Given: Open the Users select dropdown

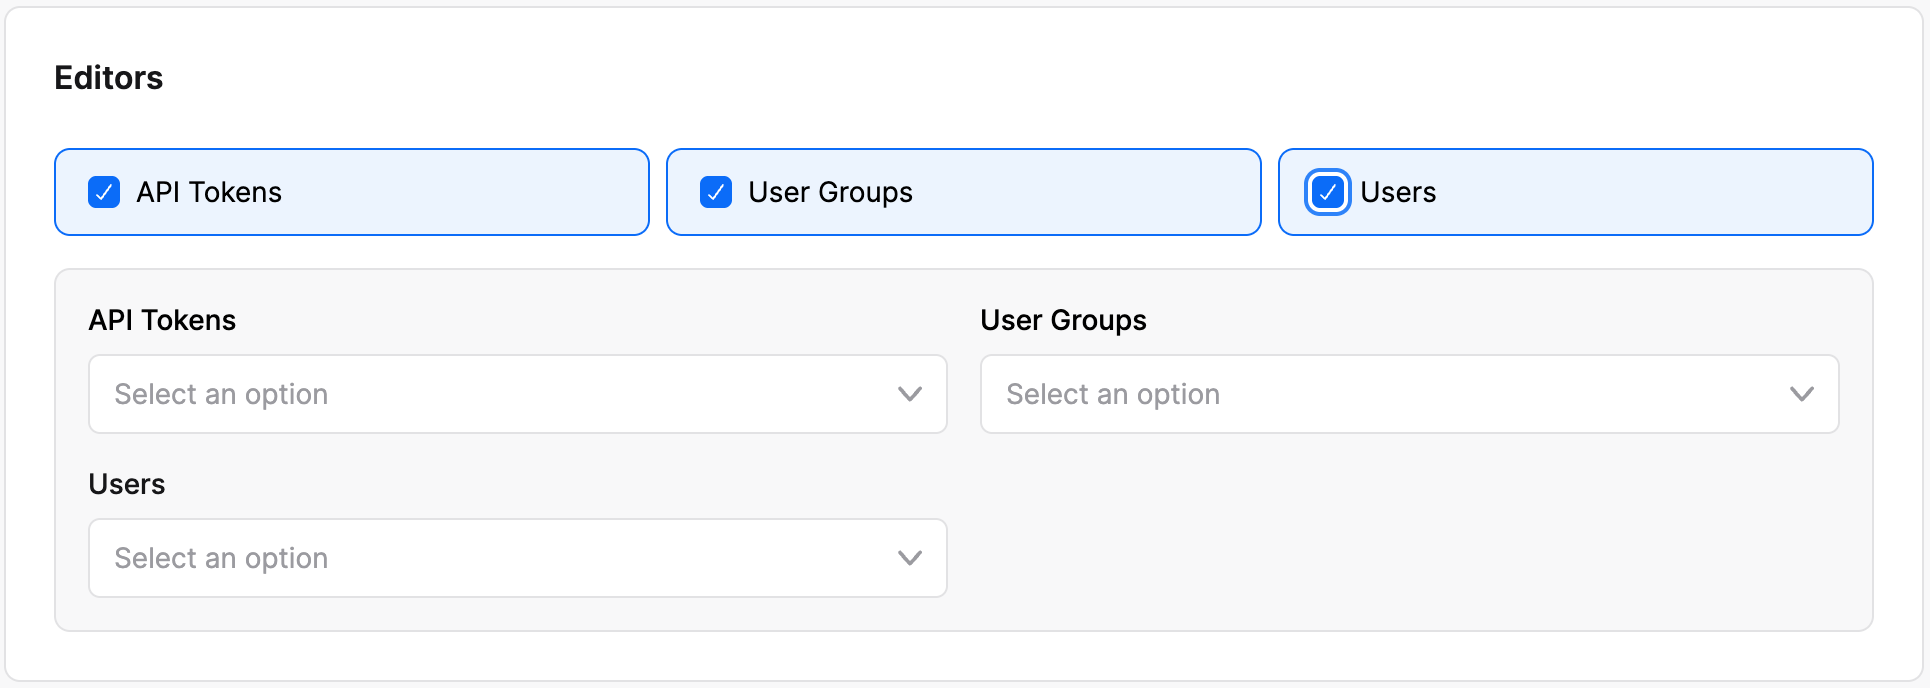Looking at the screenshot, I should click(x=518, y=558).
